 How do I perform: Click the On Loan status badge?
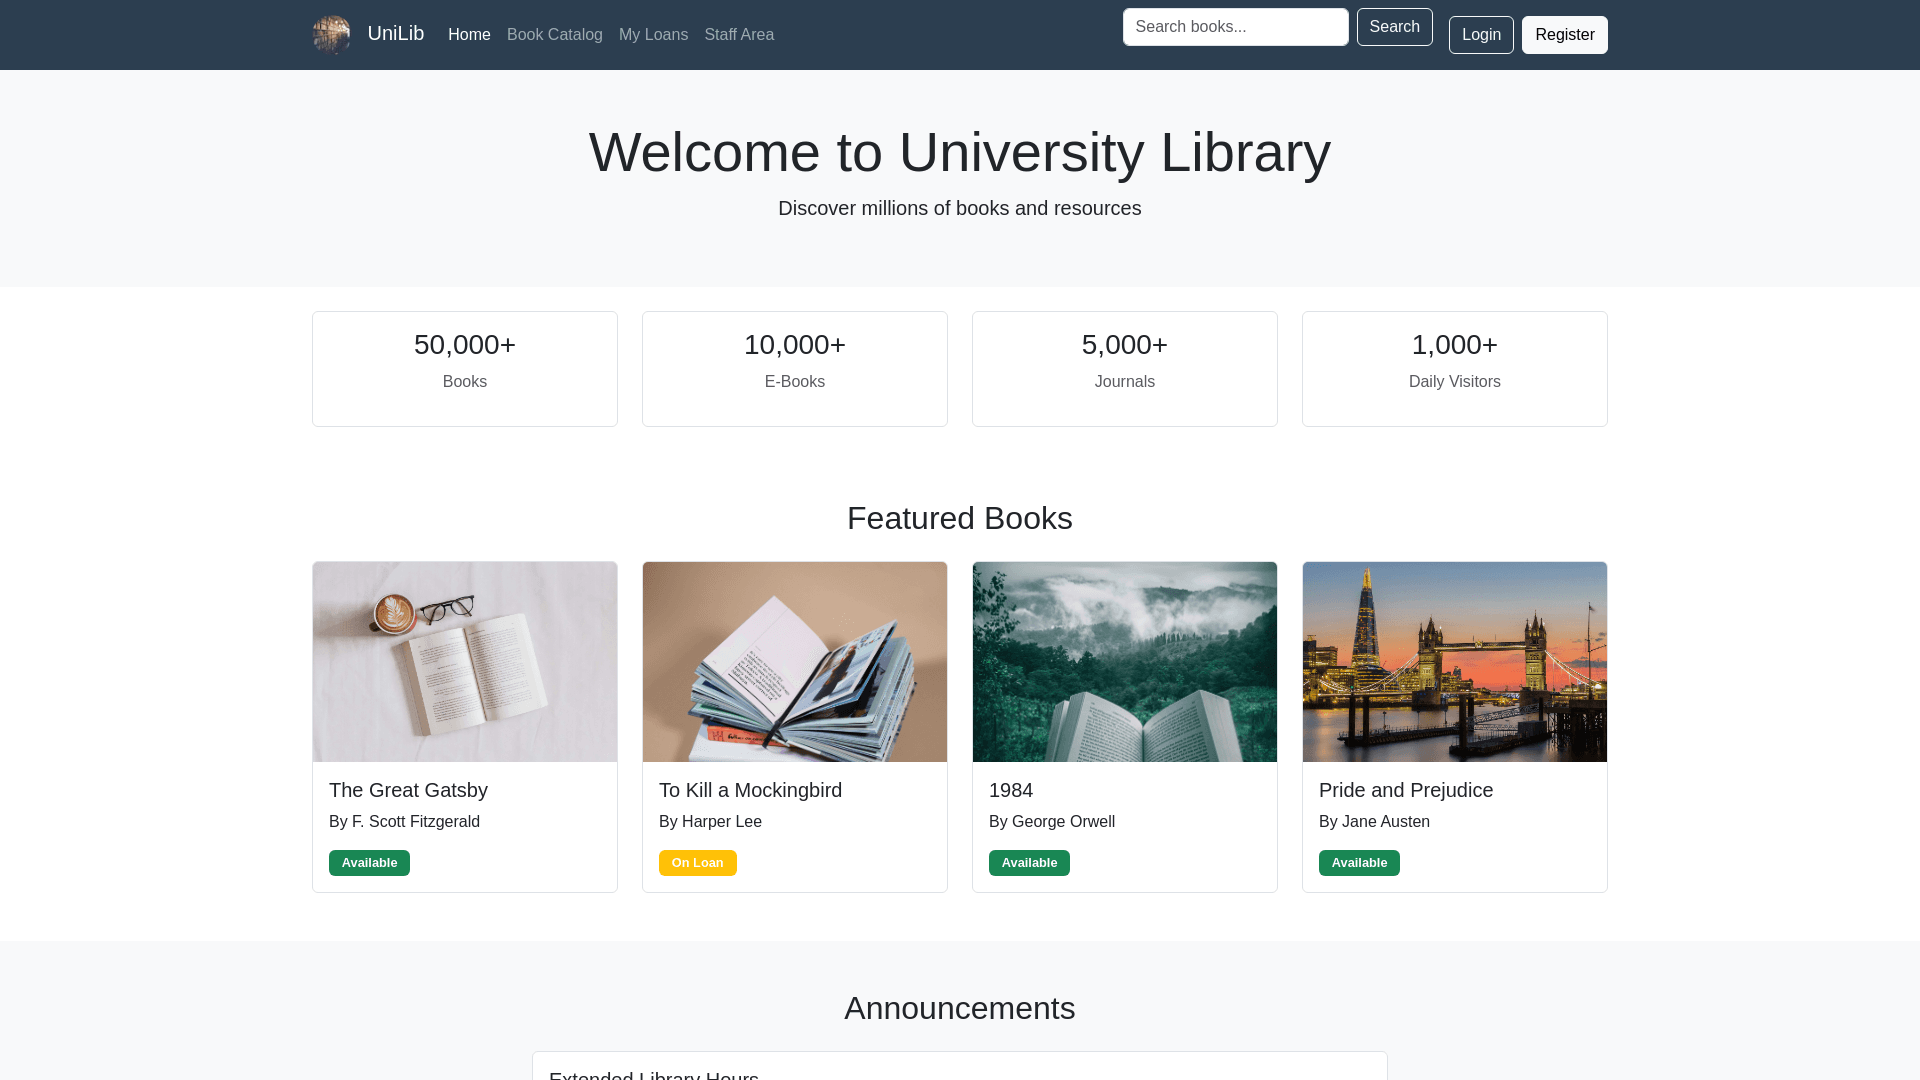697,863
